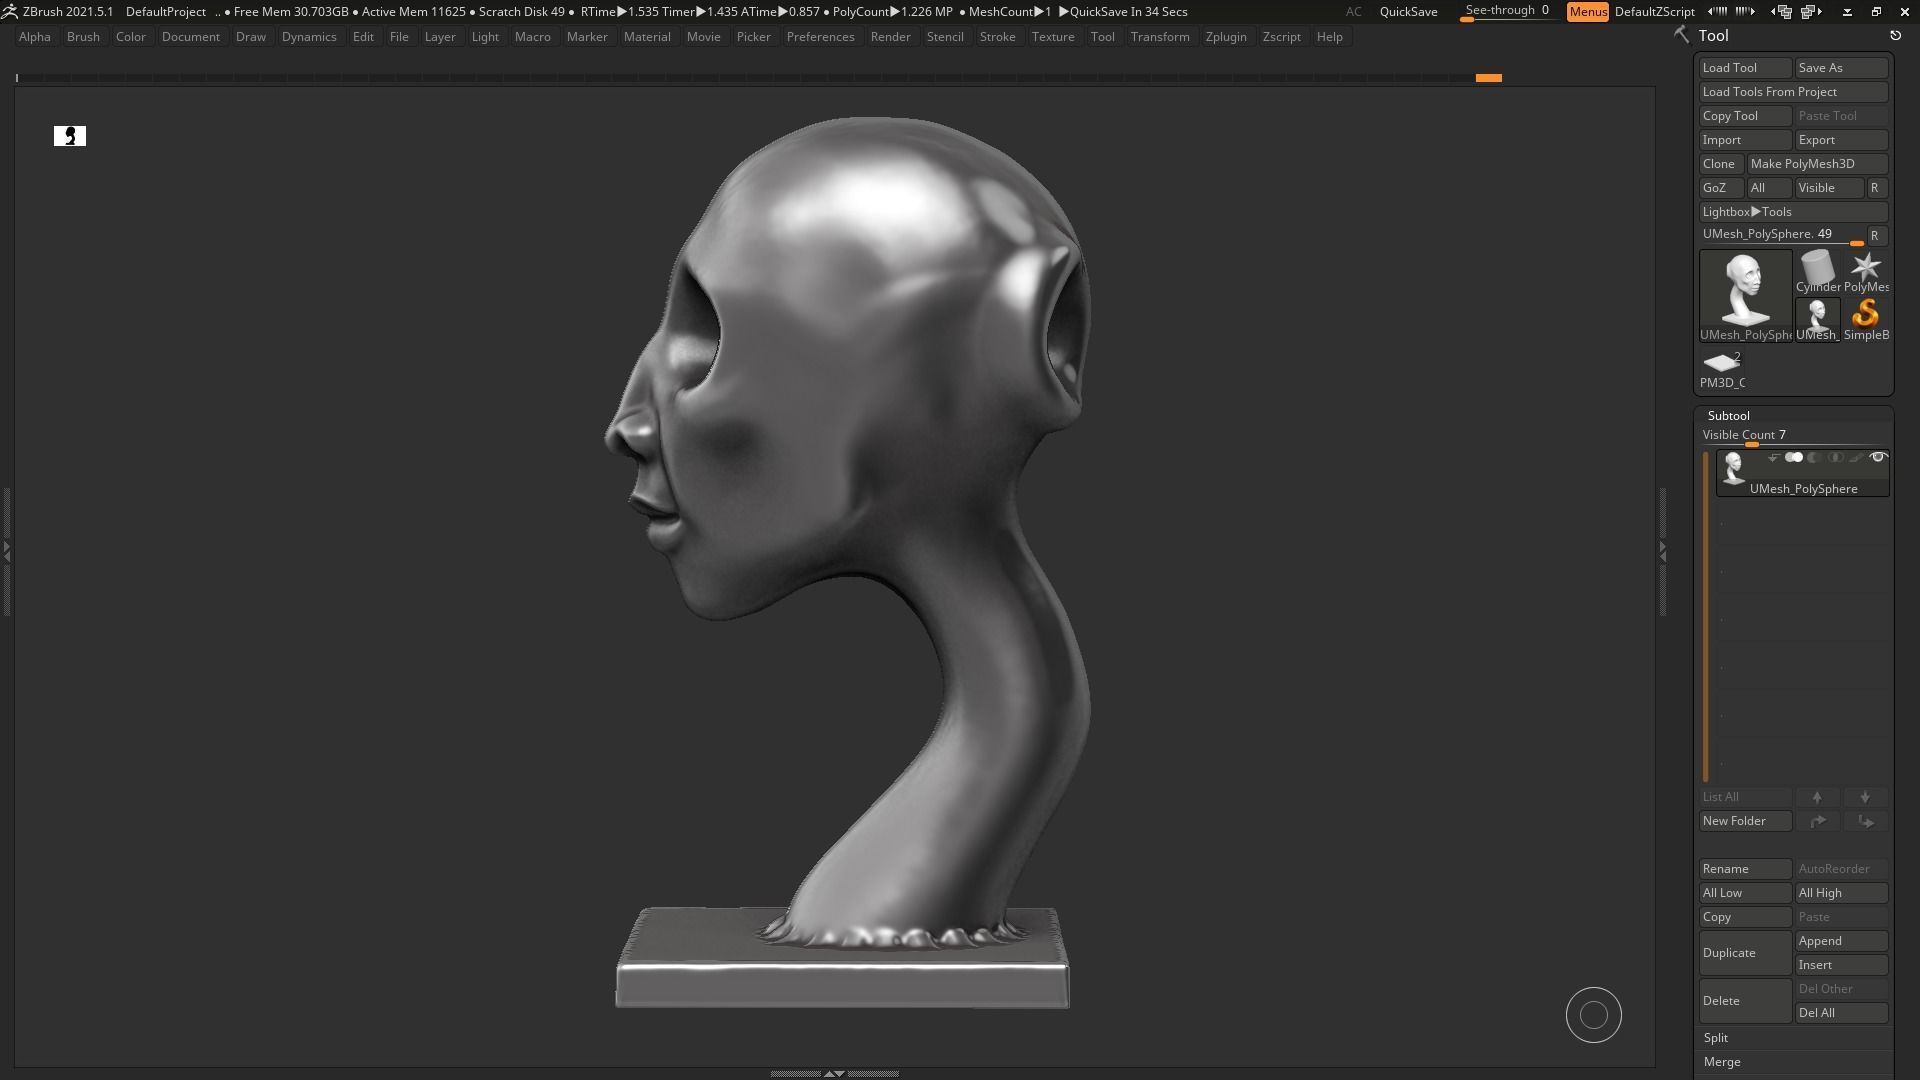The image size is (1920, 1080).
Task: Click the move to bottom bent arrow
Action: pyautogui.click(x=1865, y=821)
